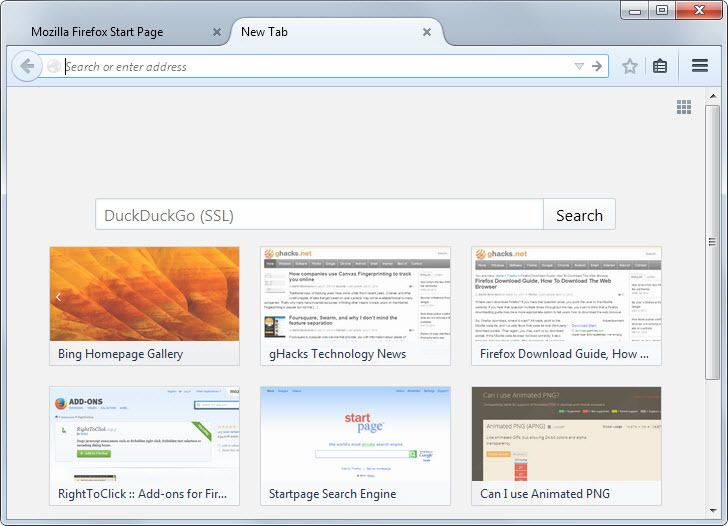Click the gHacks Technology News title text

(x=338, y=354)
